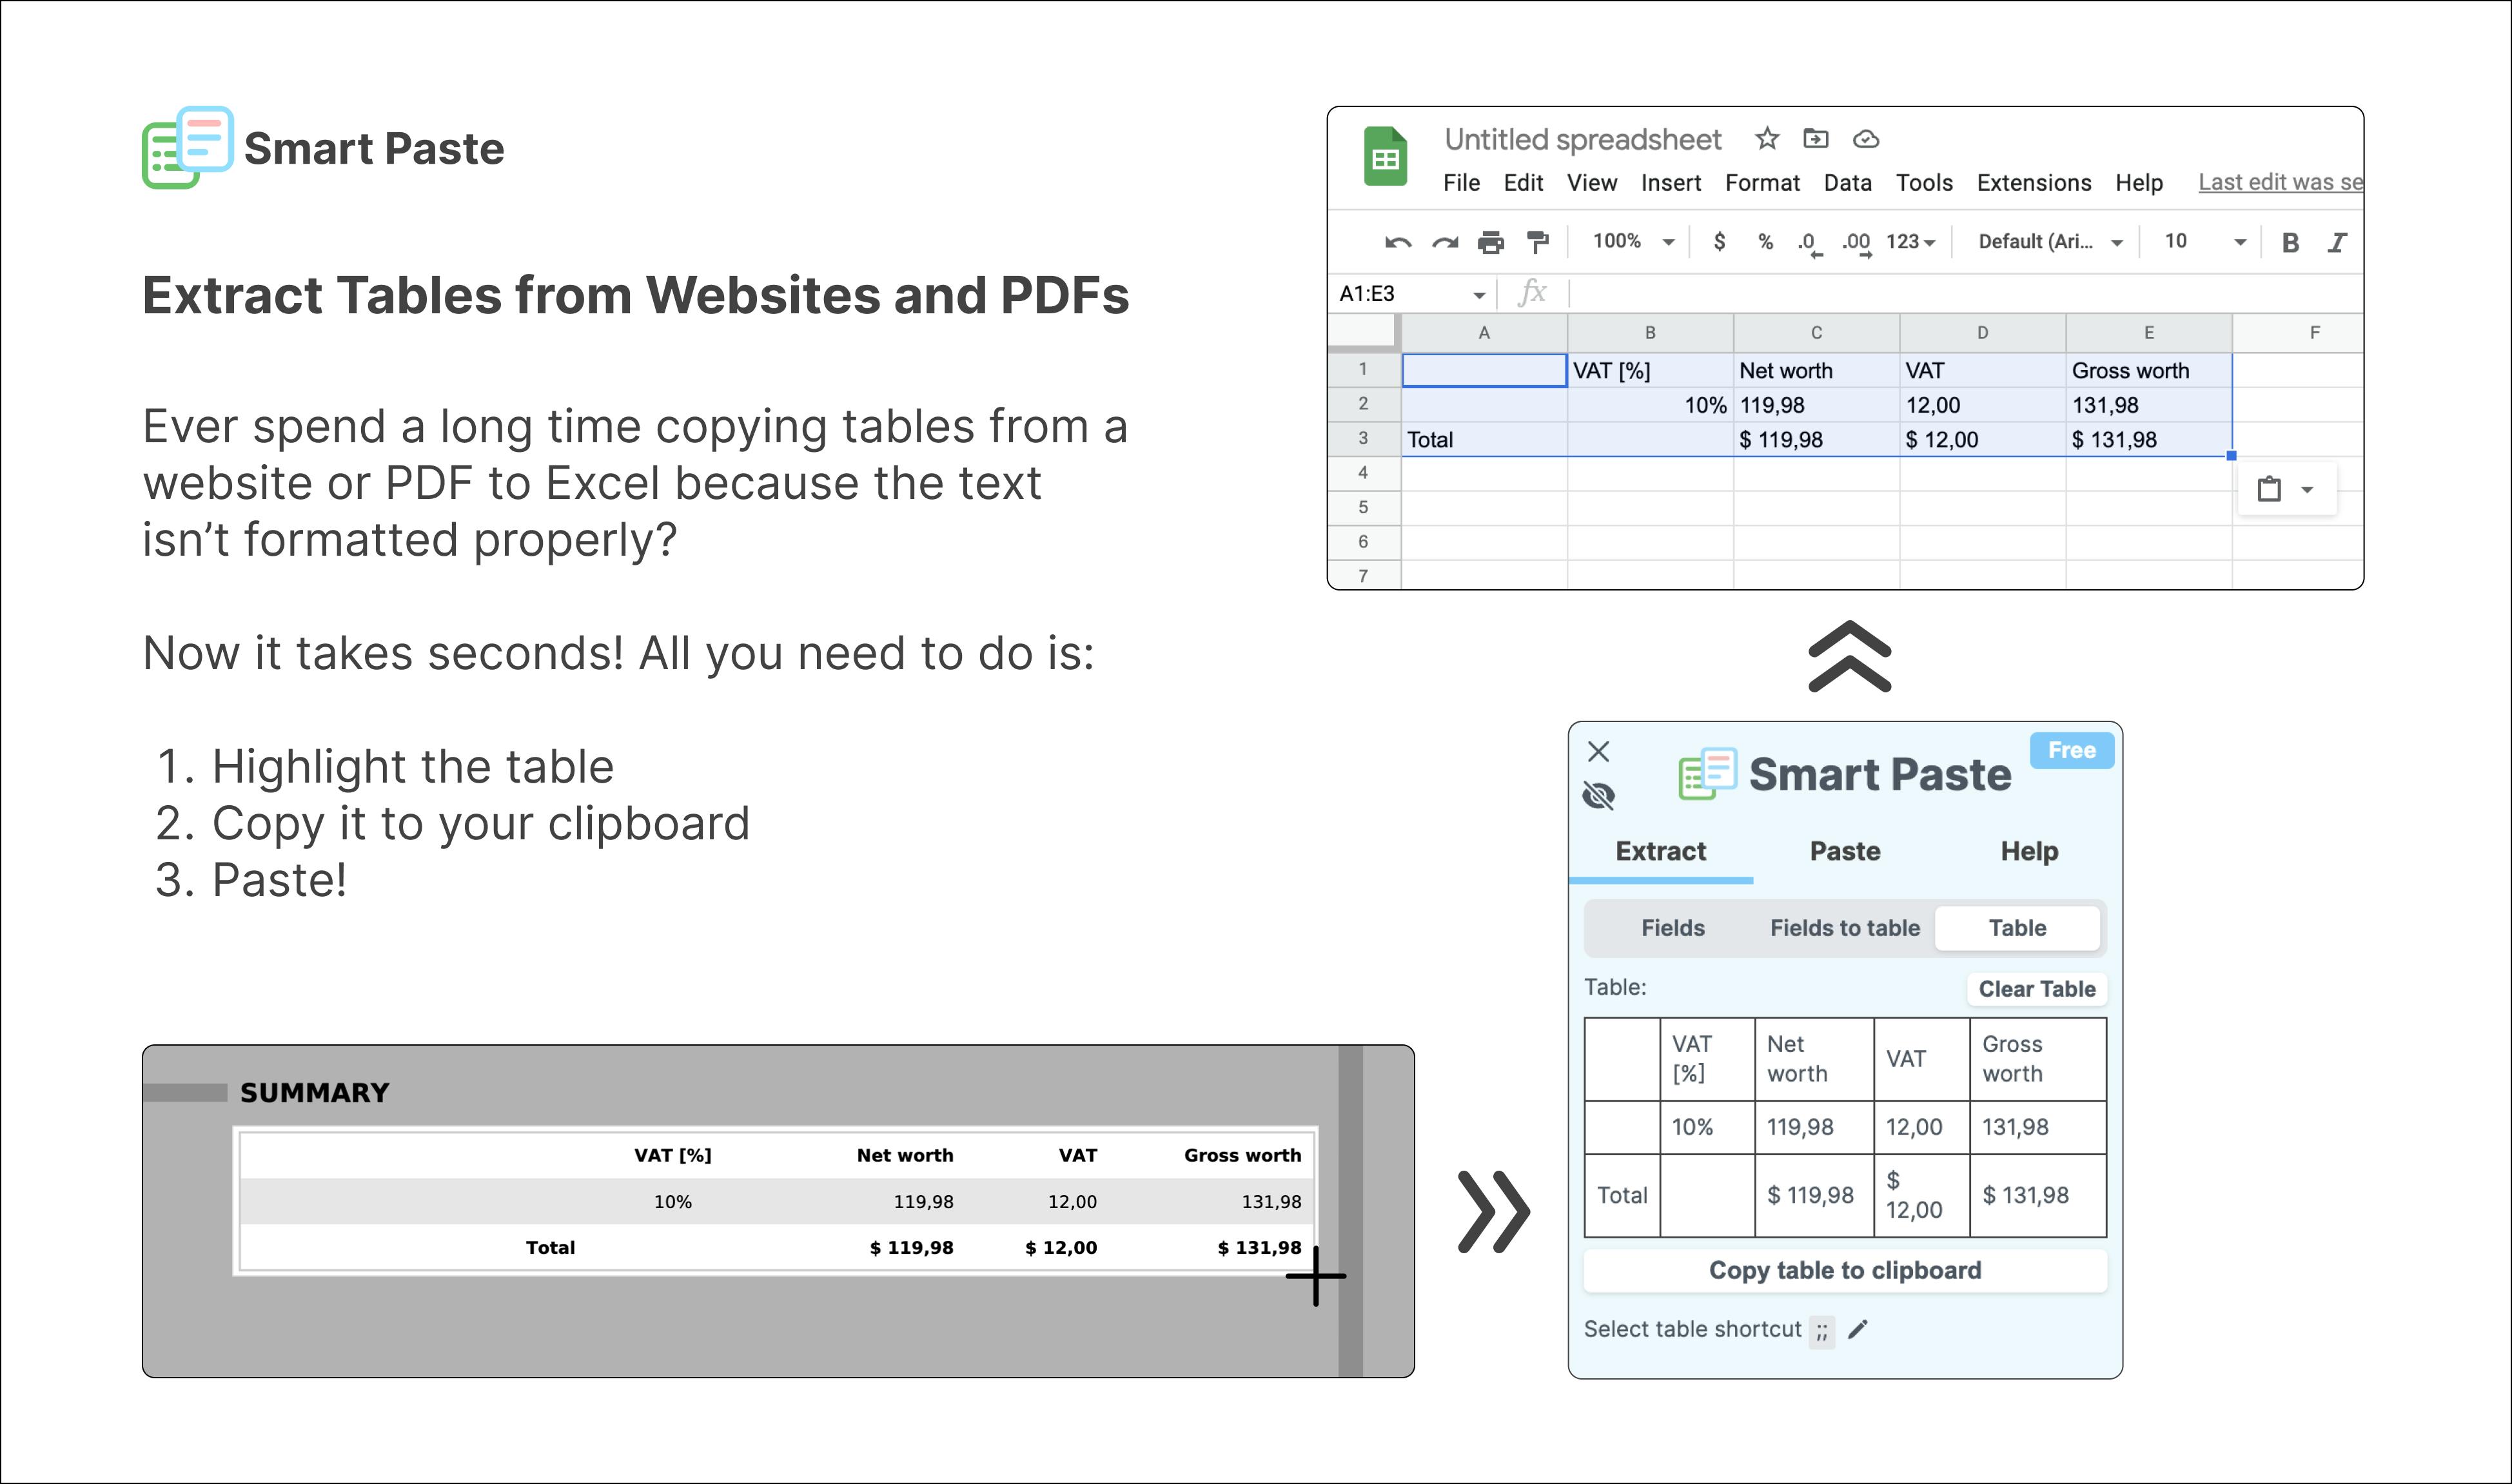The width and height of the screenshot is (2512, 1484).
Task: Select the paint format tool
Action: pyautogui.click(x=1538, y=242)
